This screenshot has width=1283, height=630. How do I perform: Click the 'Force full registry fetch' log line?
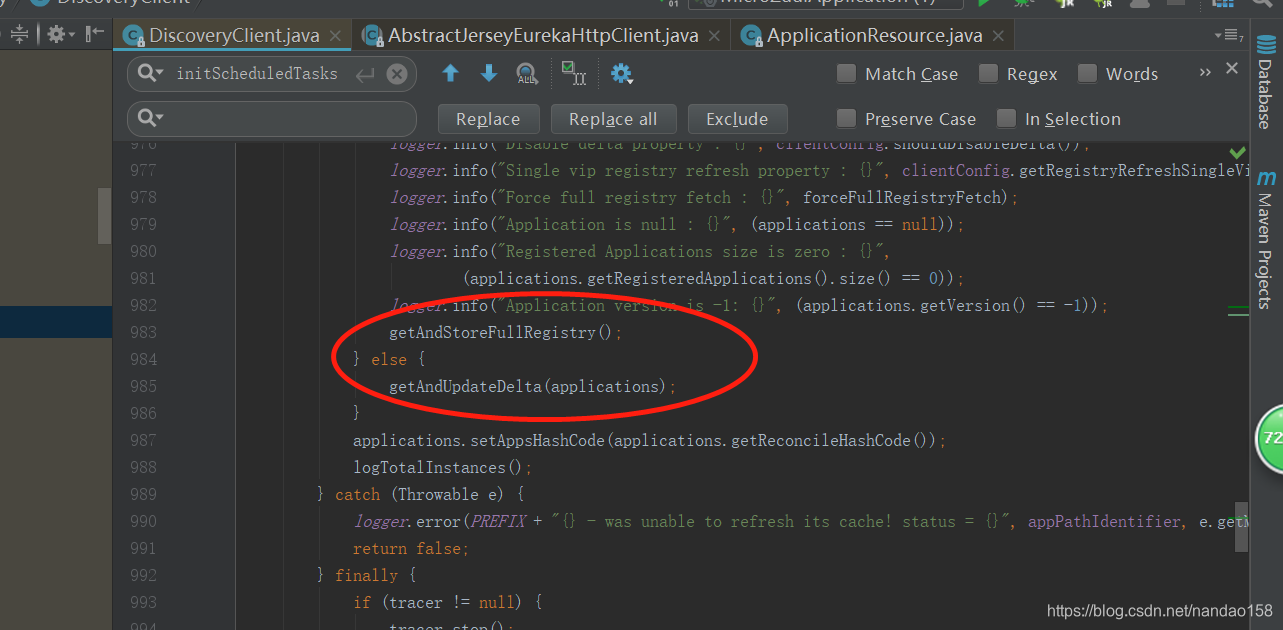[704, 197]
